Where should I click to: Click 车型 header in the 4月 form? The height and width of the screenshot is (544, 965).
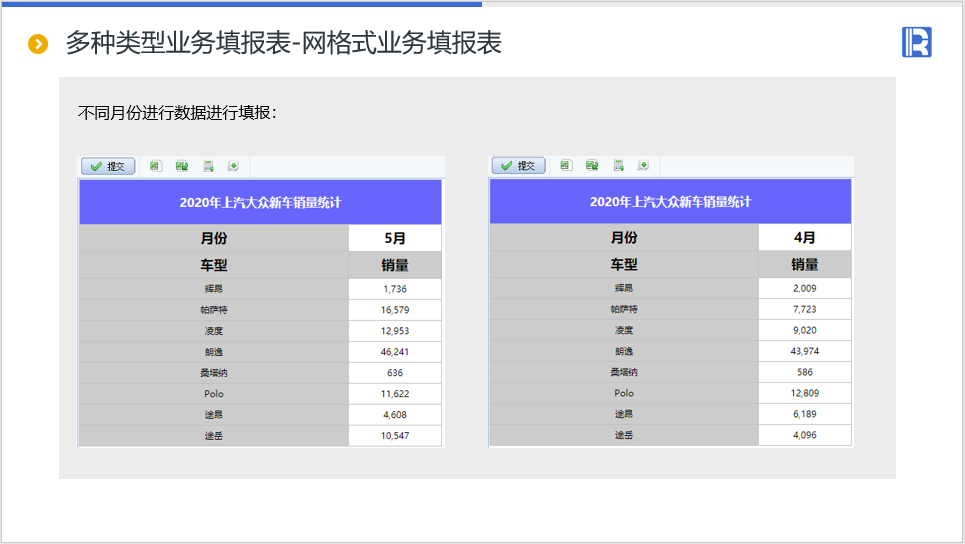[x=624, y=265]
